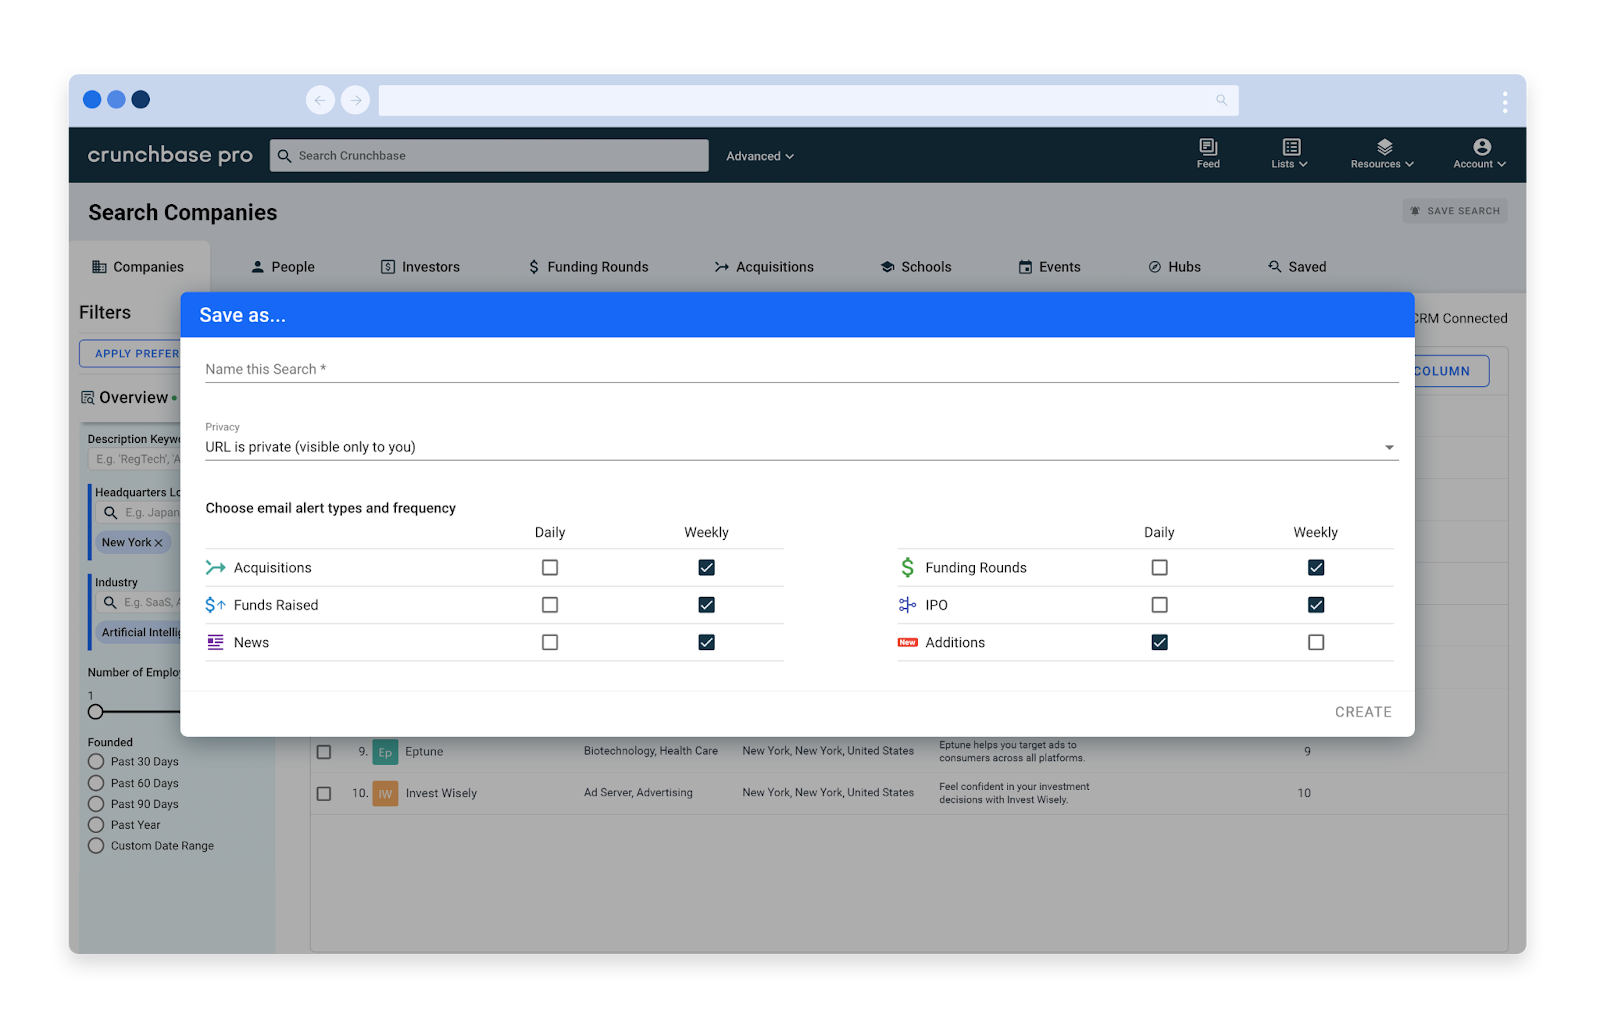The image size is (1600, 1026).
Task: Enable weekly Additions alerts
Action: [x=1316, y=642]
